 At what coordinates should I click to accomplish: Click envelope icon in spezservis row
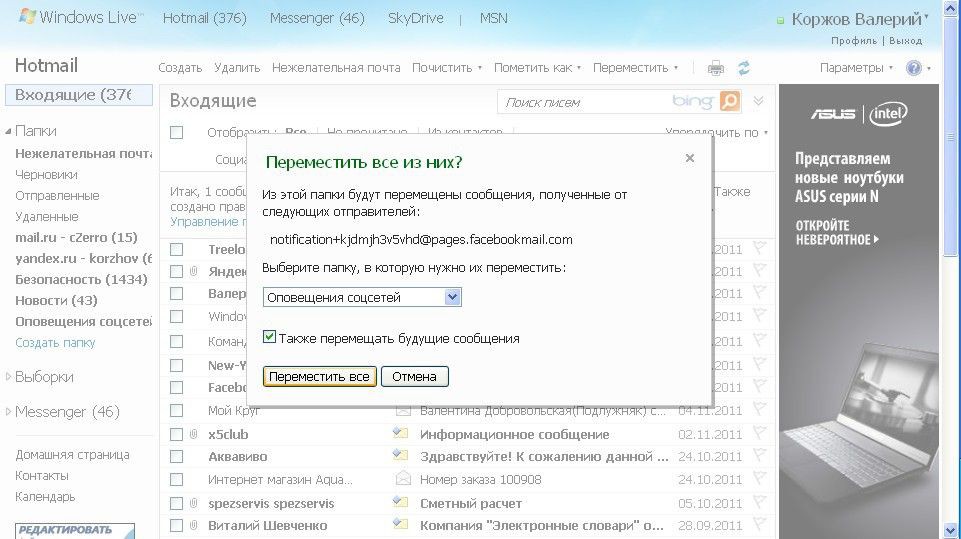click(x=400, y=502)
